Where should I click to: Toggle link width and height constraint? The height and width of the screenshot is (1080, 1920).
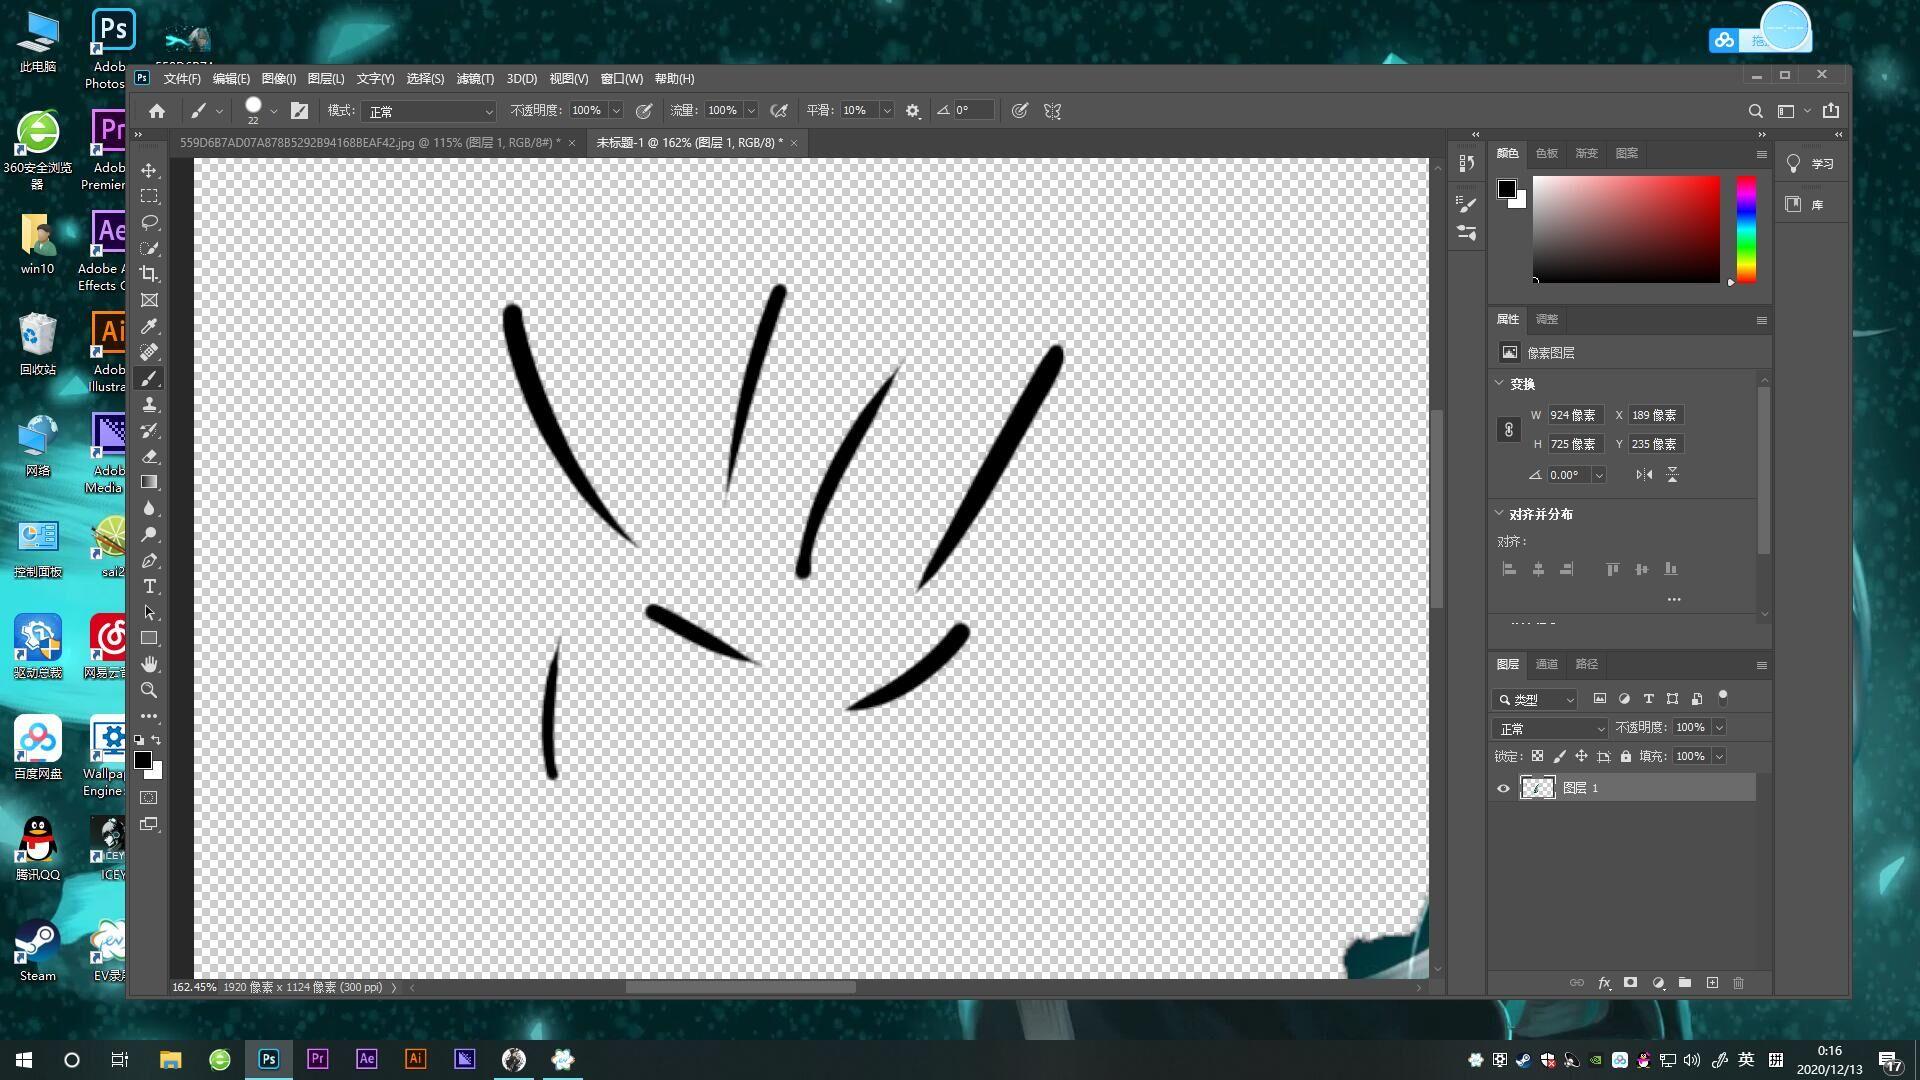pos(1509,429)
